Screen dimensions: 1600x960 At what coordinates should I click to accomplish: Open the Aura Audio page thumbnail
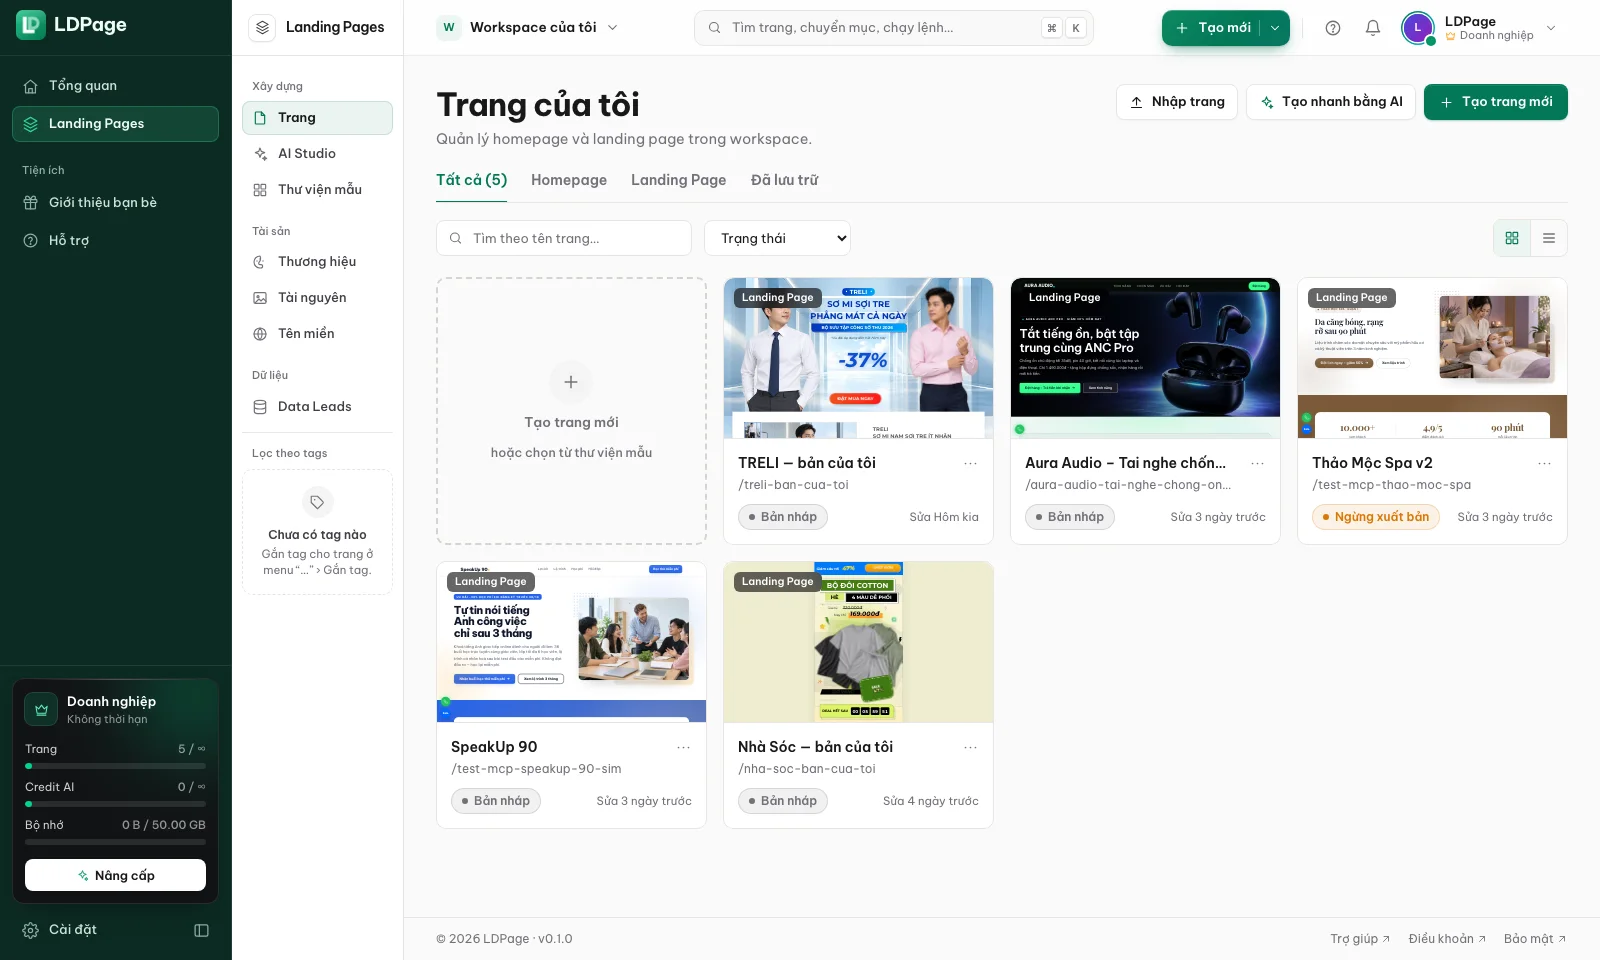1145,358
